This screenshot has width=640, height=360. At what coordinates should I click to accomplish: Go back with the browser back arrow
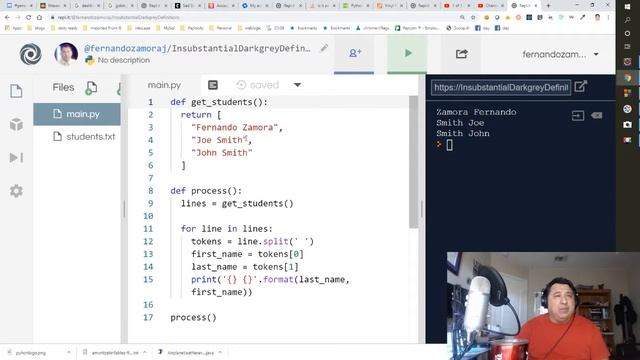[x=7, y=18]
